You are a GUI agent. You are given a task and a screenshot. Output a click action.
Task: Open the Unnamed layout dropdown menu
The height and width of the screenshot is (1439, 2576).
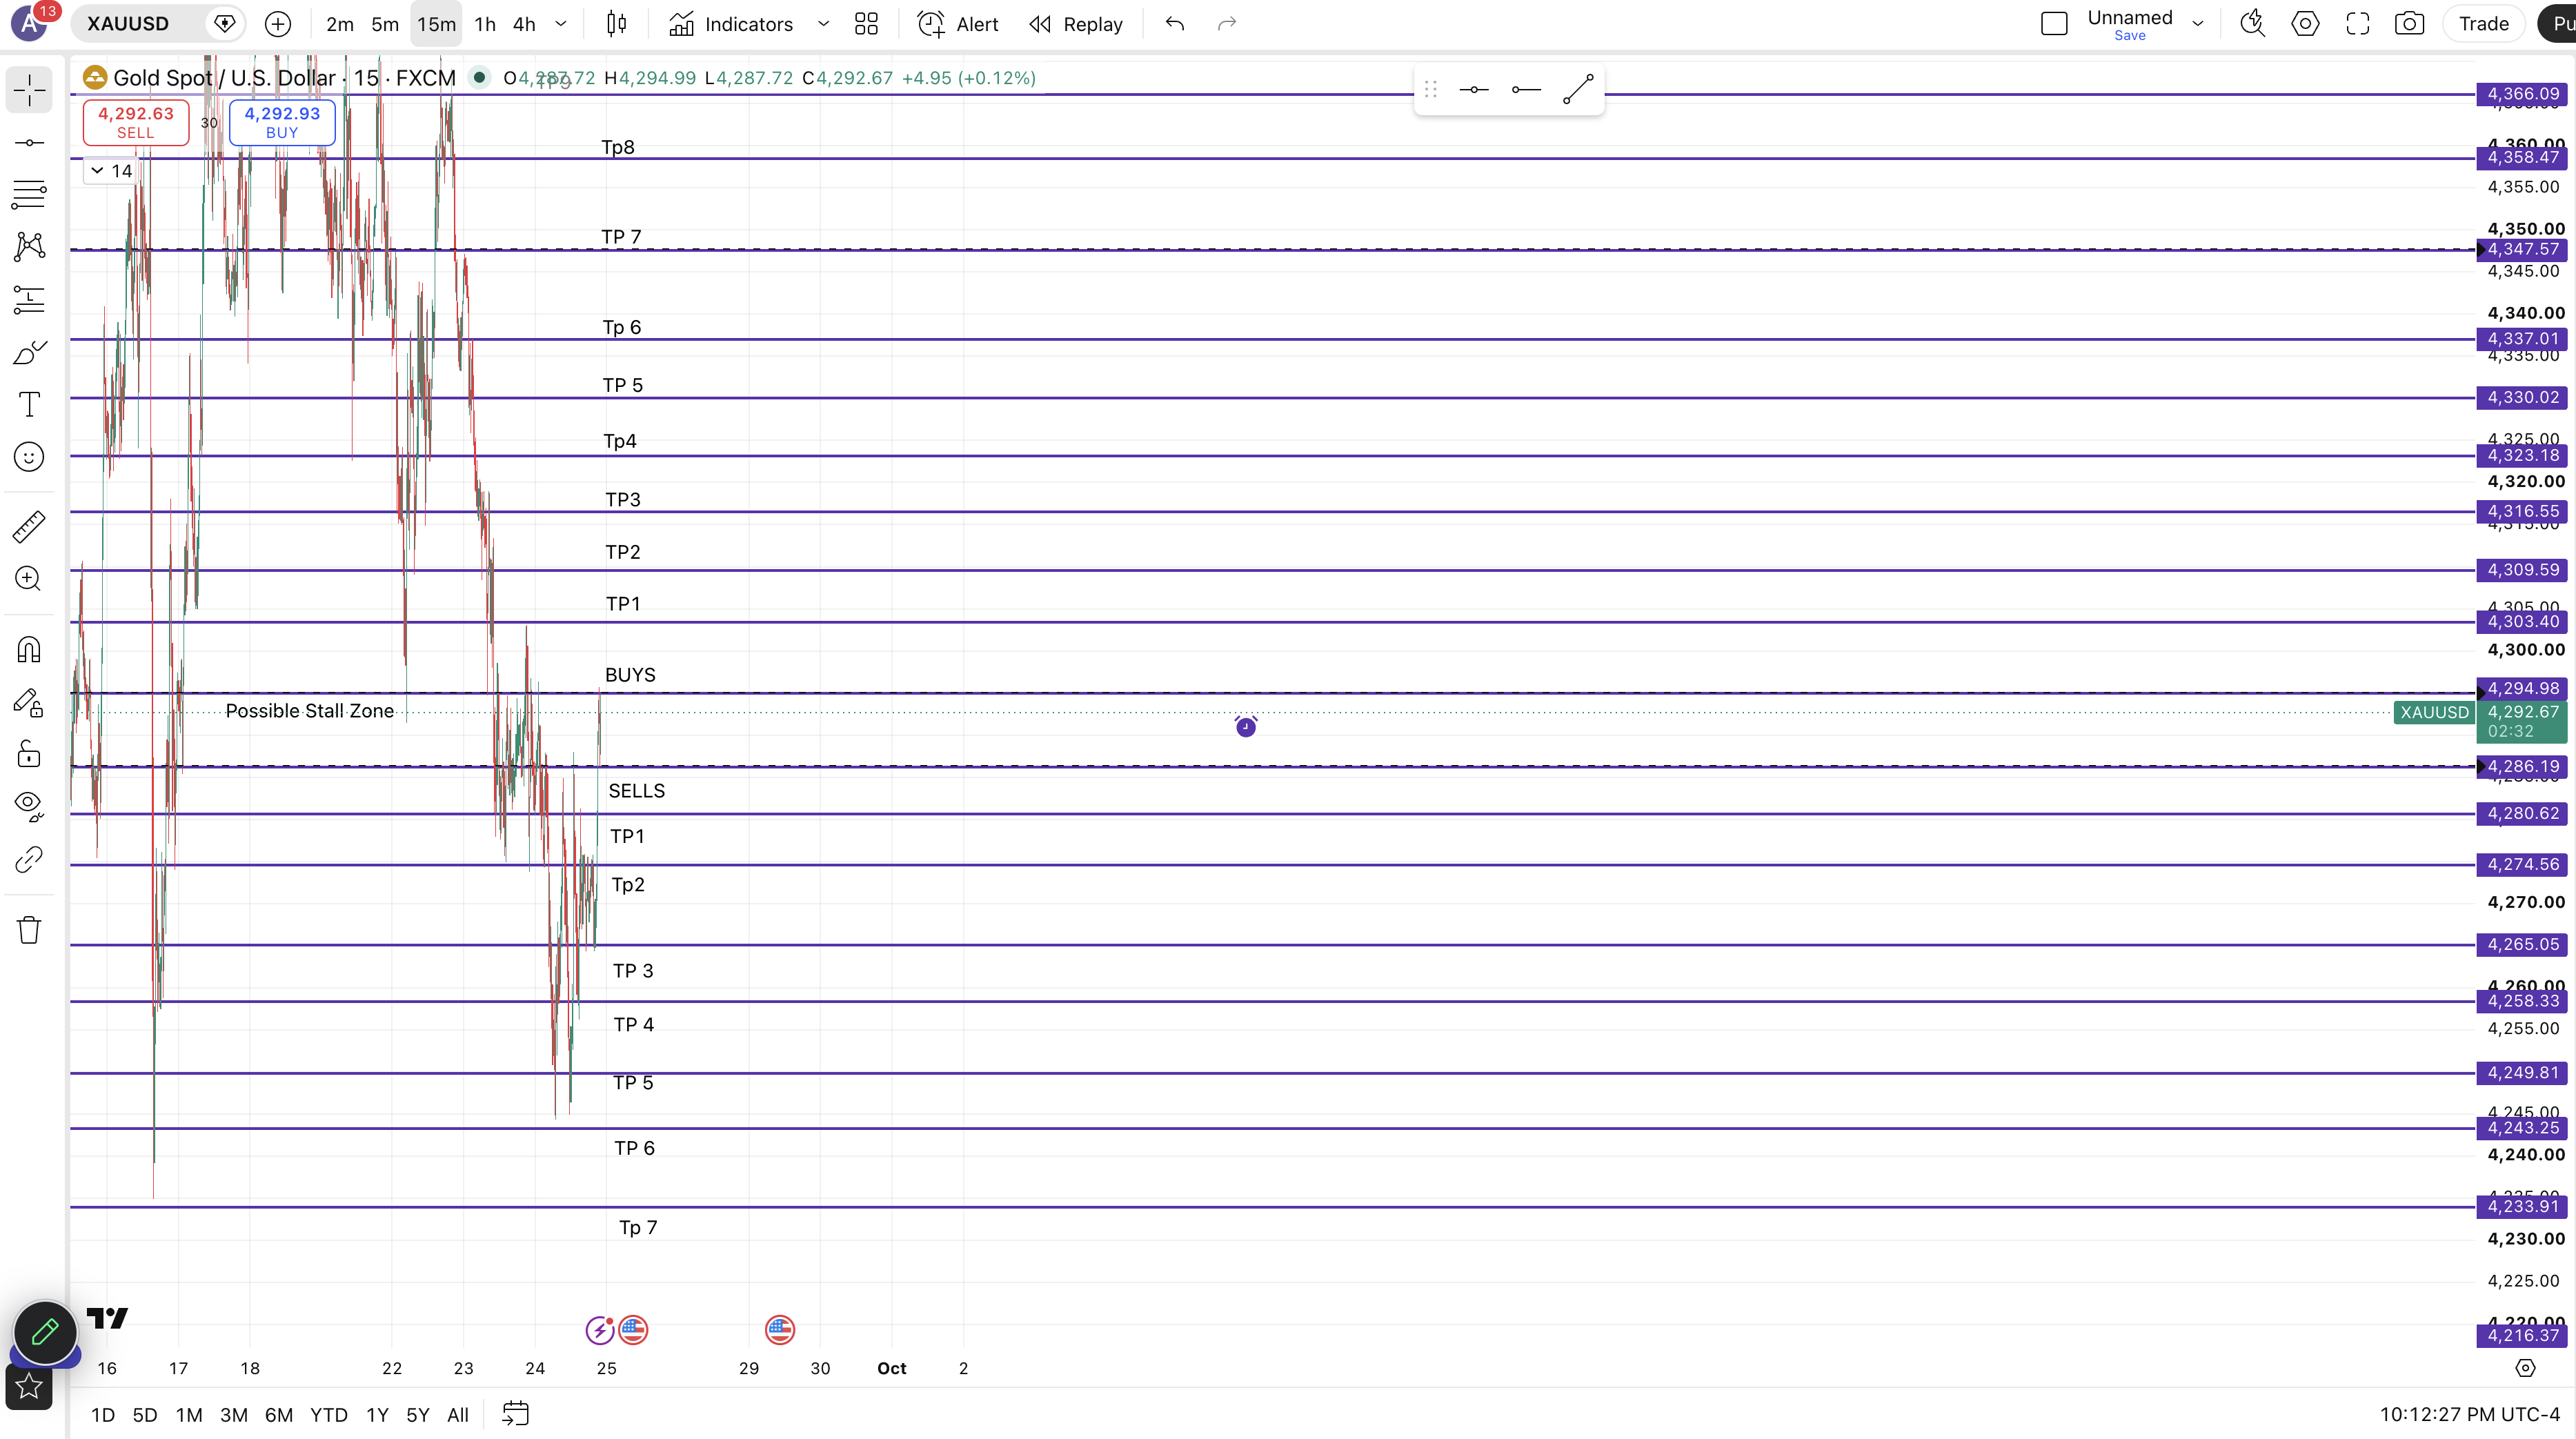(2198, 24)
